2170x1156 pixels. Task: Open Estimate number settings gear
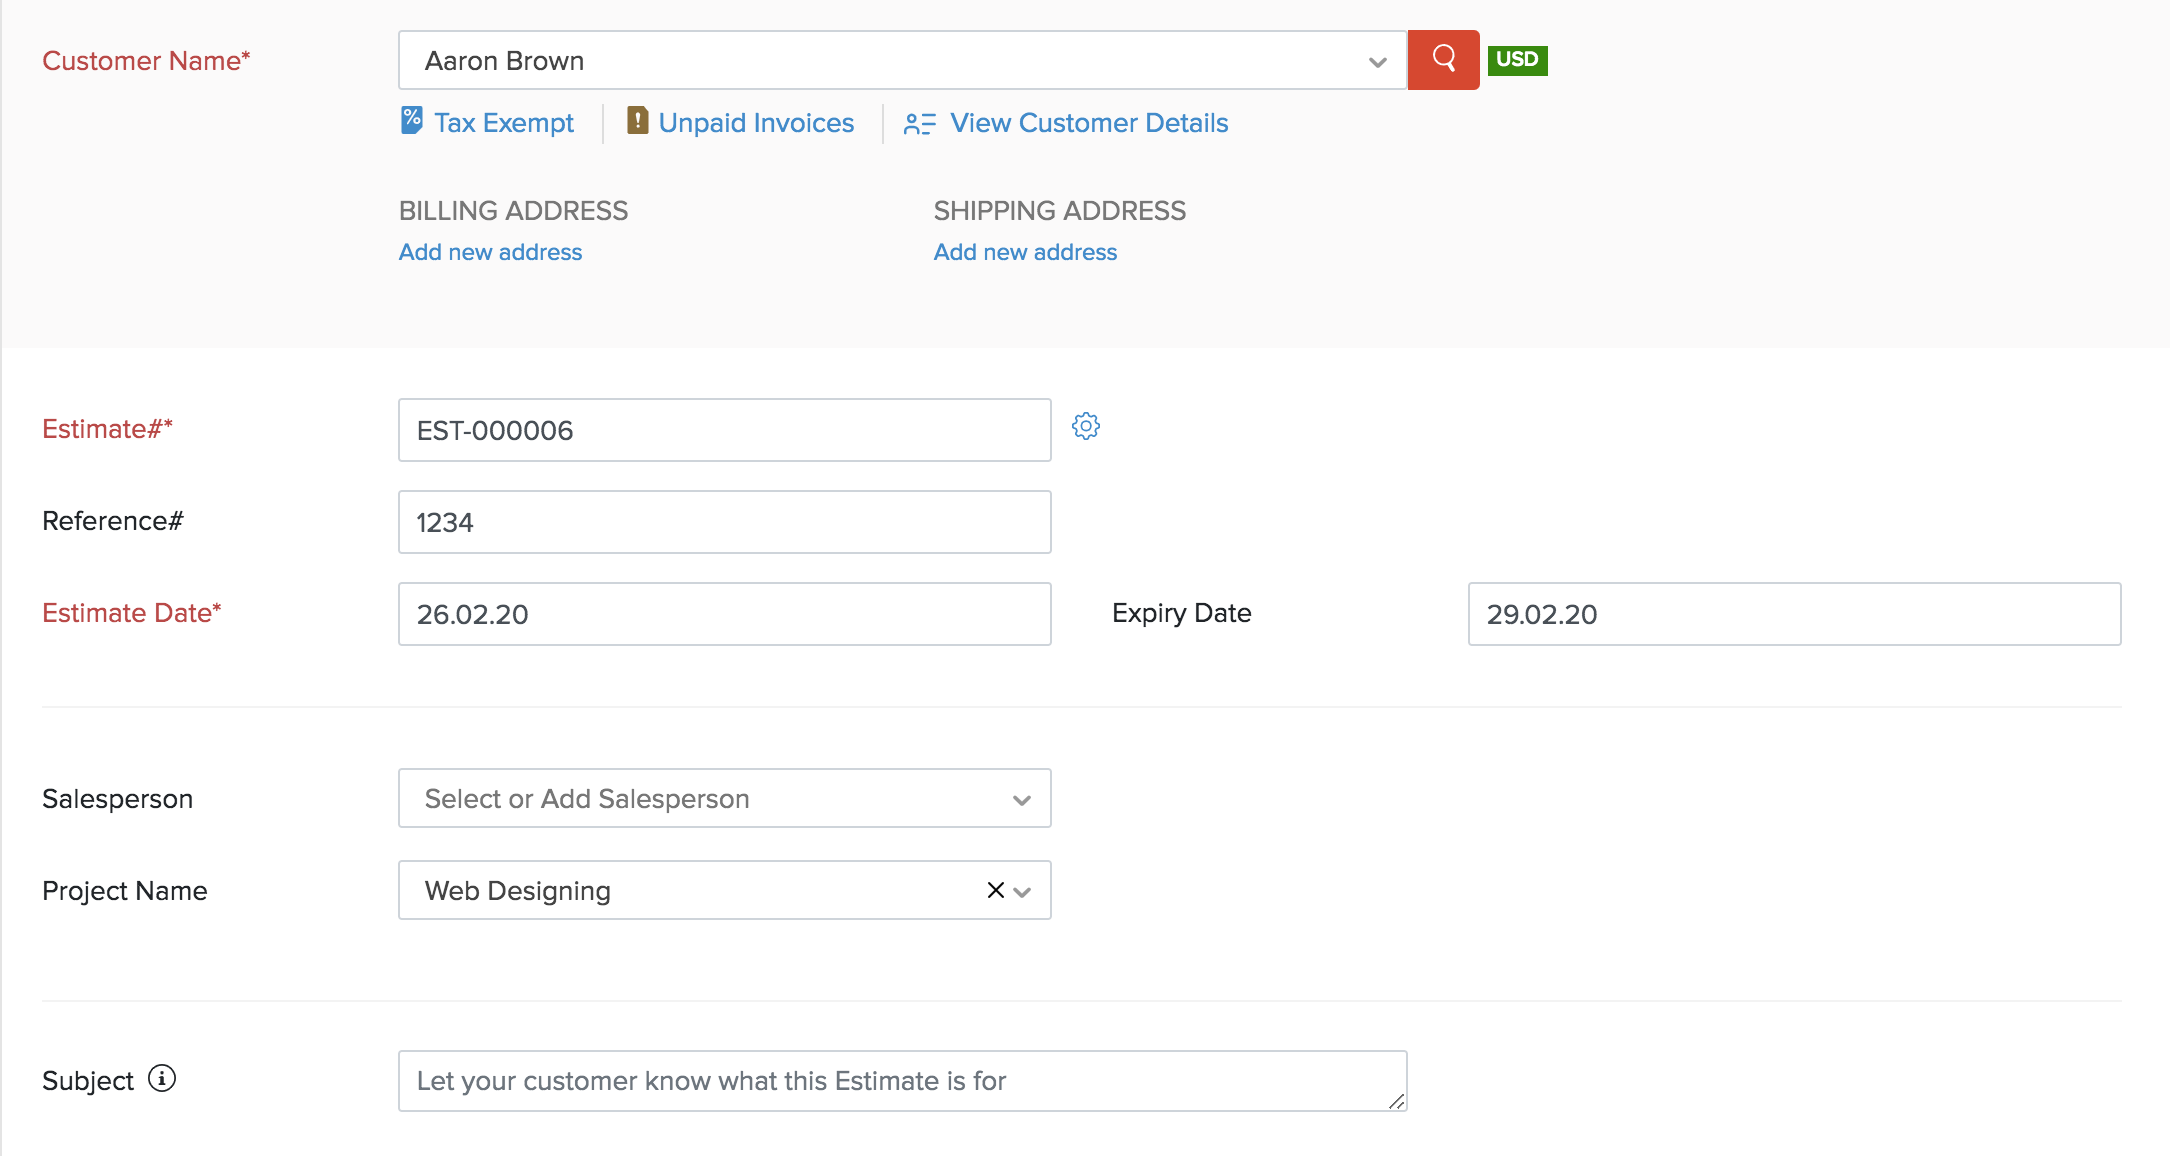(x=1086, y=427)
